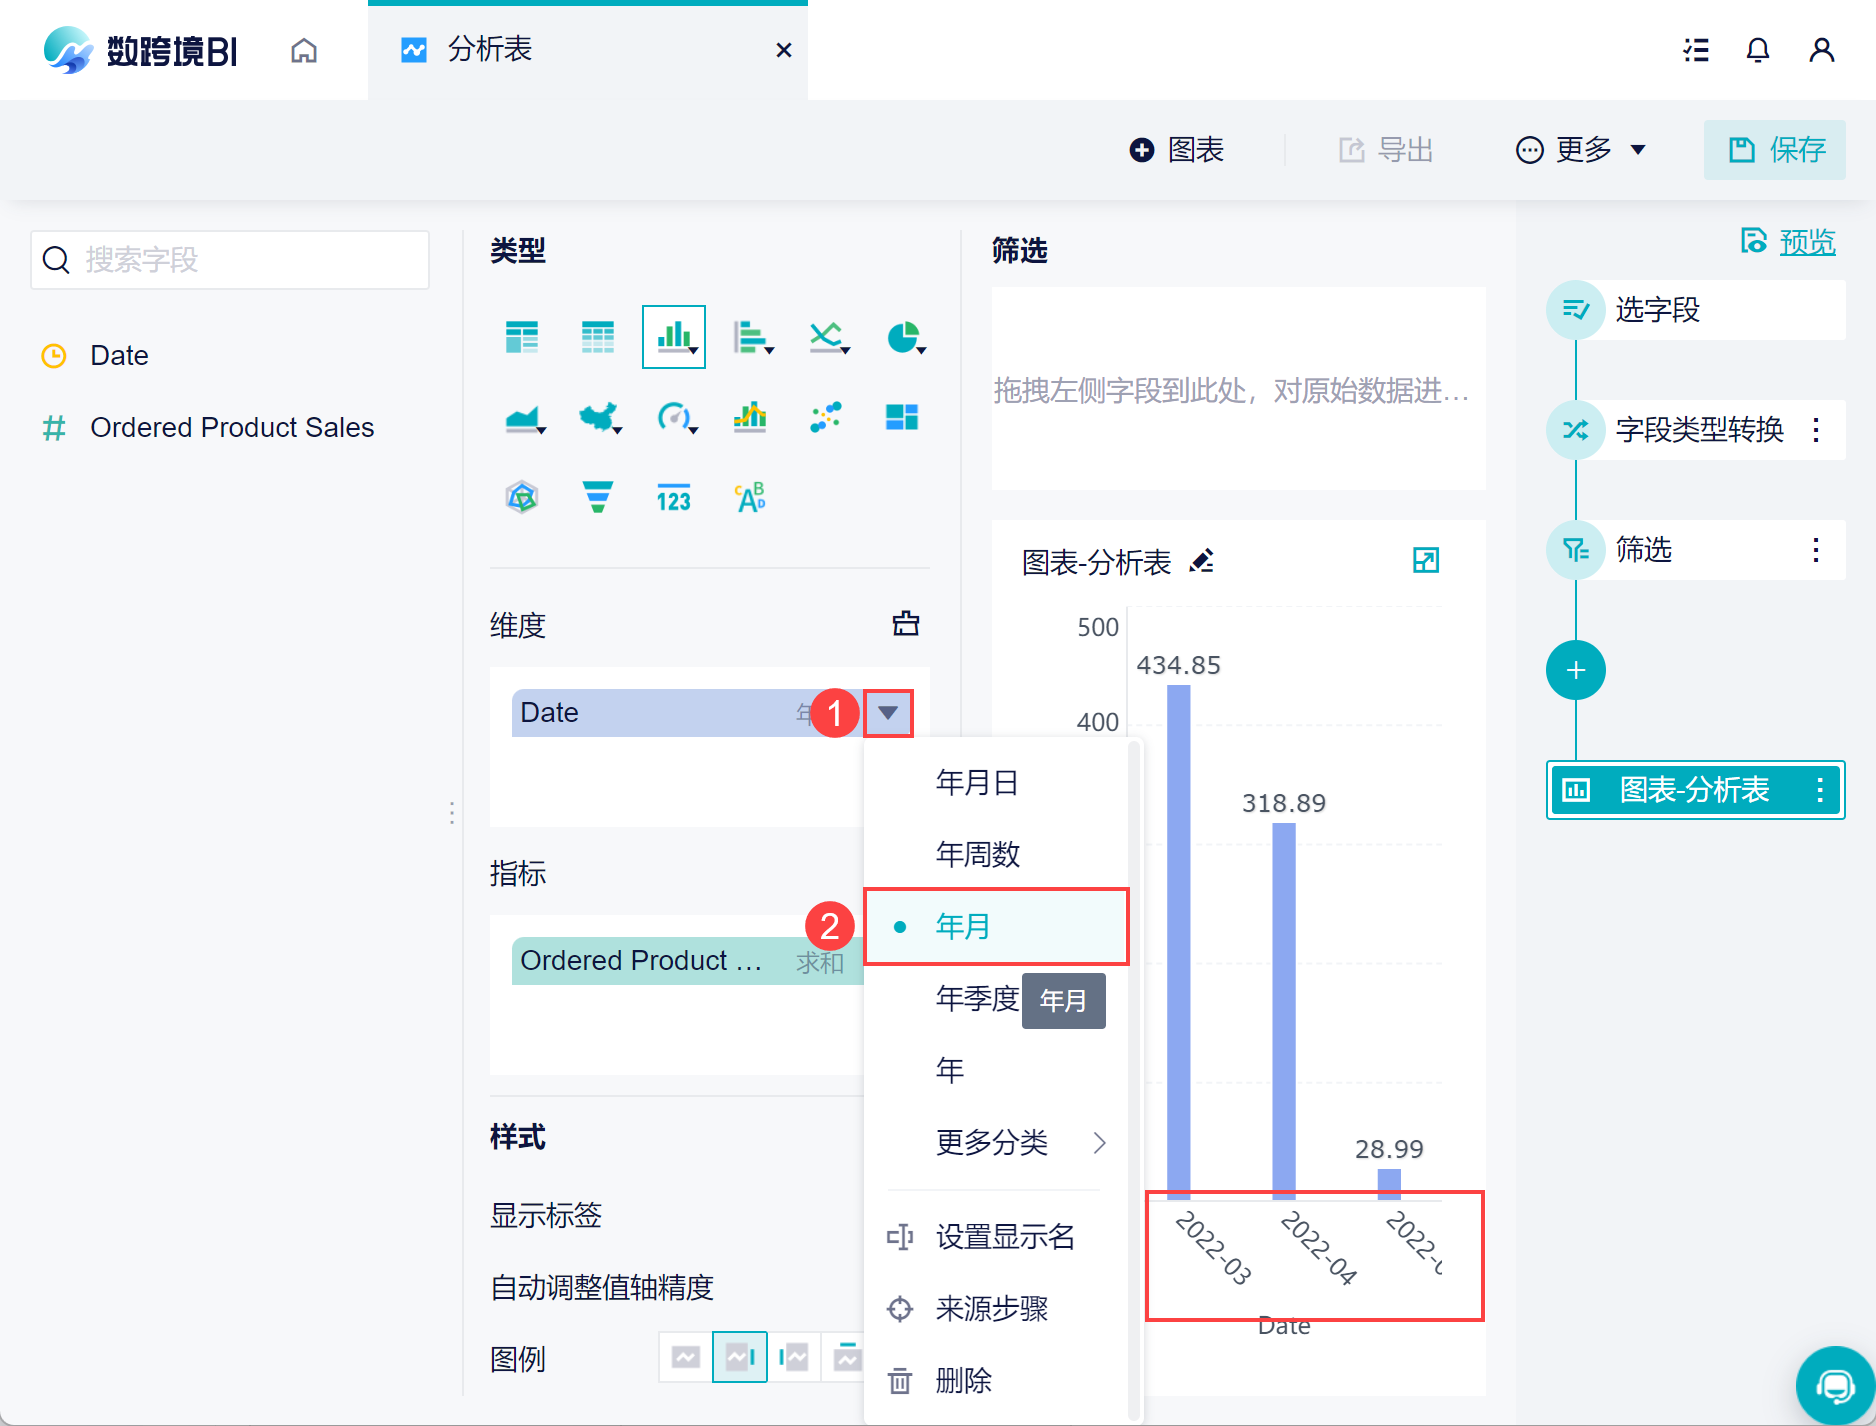
Task: Click 设置显示名 menu entry
Action: click(x=996, y=1237)
